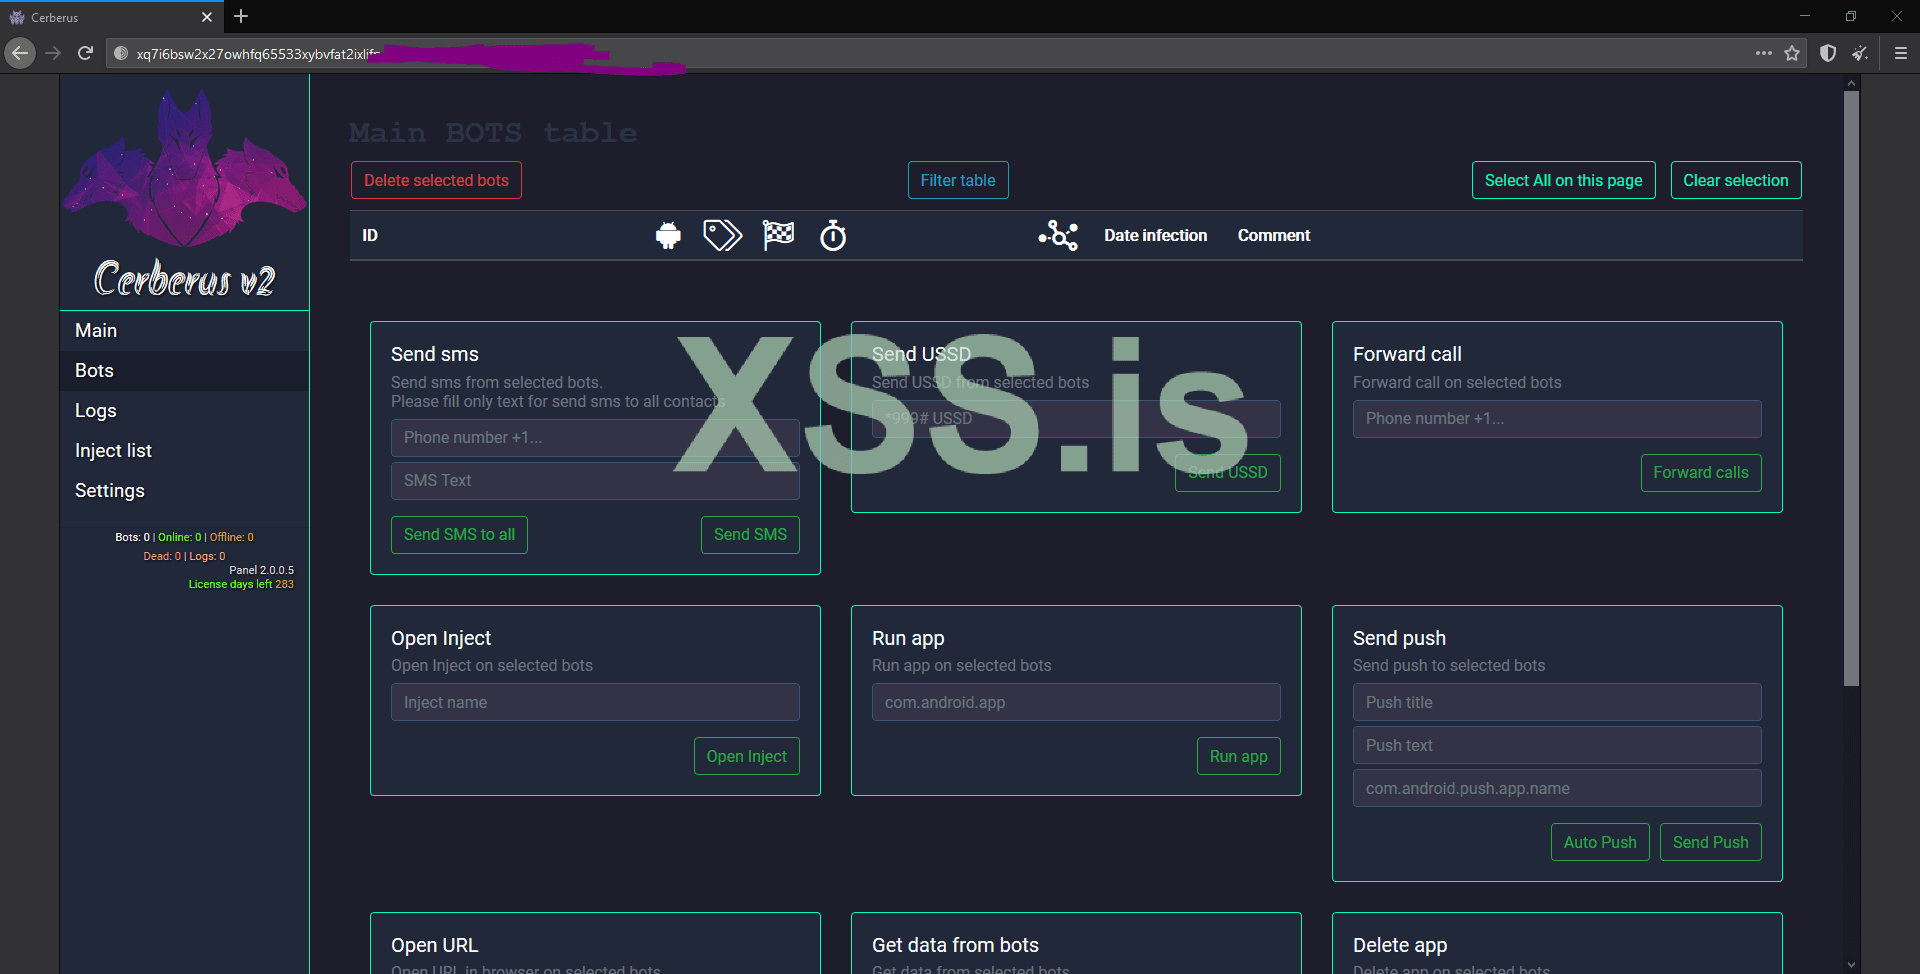Focus the com.android.app input field
This screenshot has height=974, width=1920.
pyautogui.click(x=1076, y=702)
